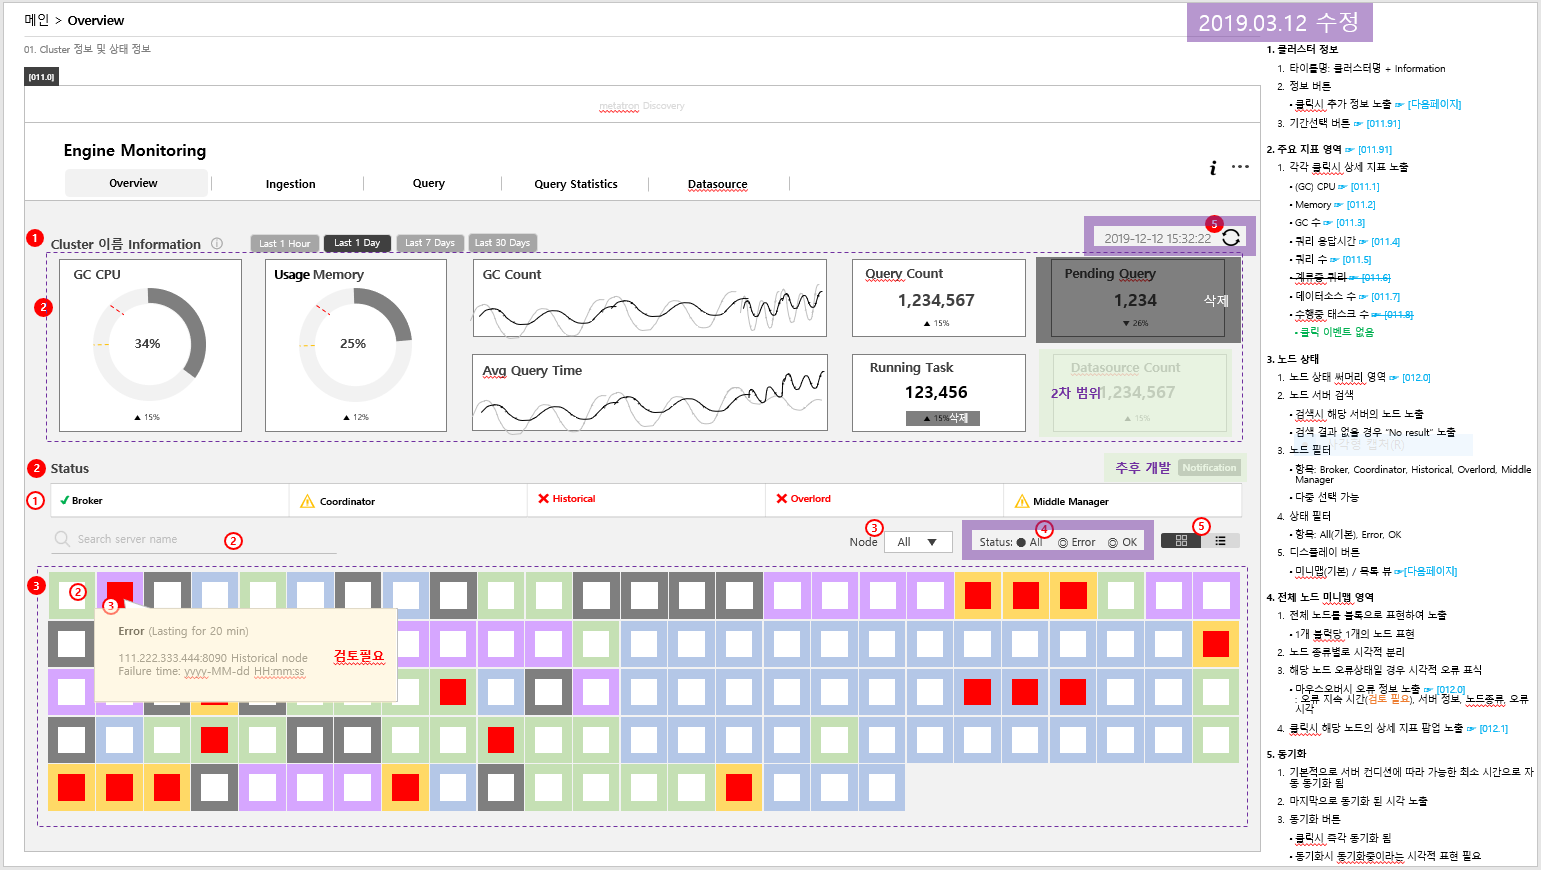
Task: Switch node display to list view icon
Action: coord(1221,540)
